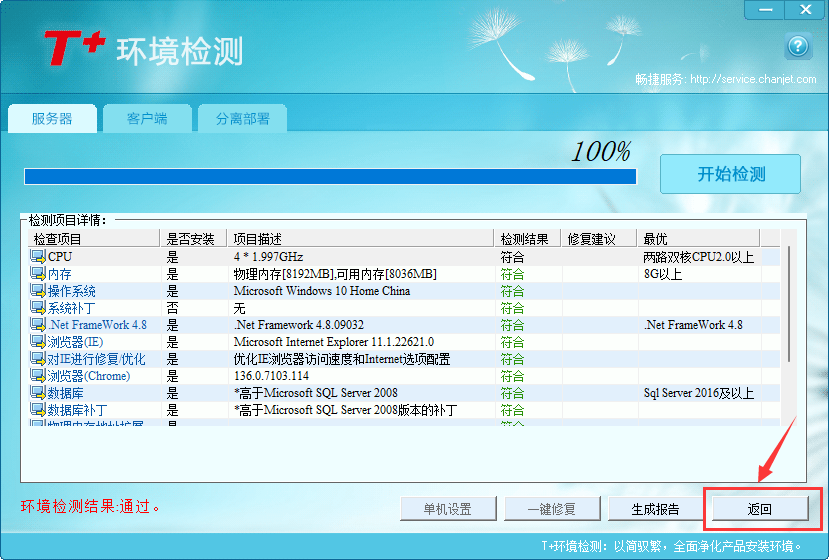This screenshot has height=560, width=829.
Task: Start detection with 开始检测 button
Action: (731, 174)
